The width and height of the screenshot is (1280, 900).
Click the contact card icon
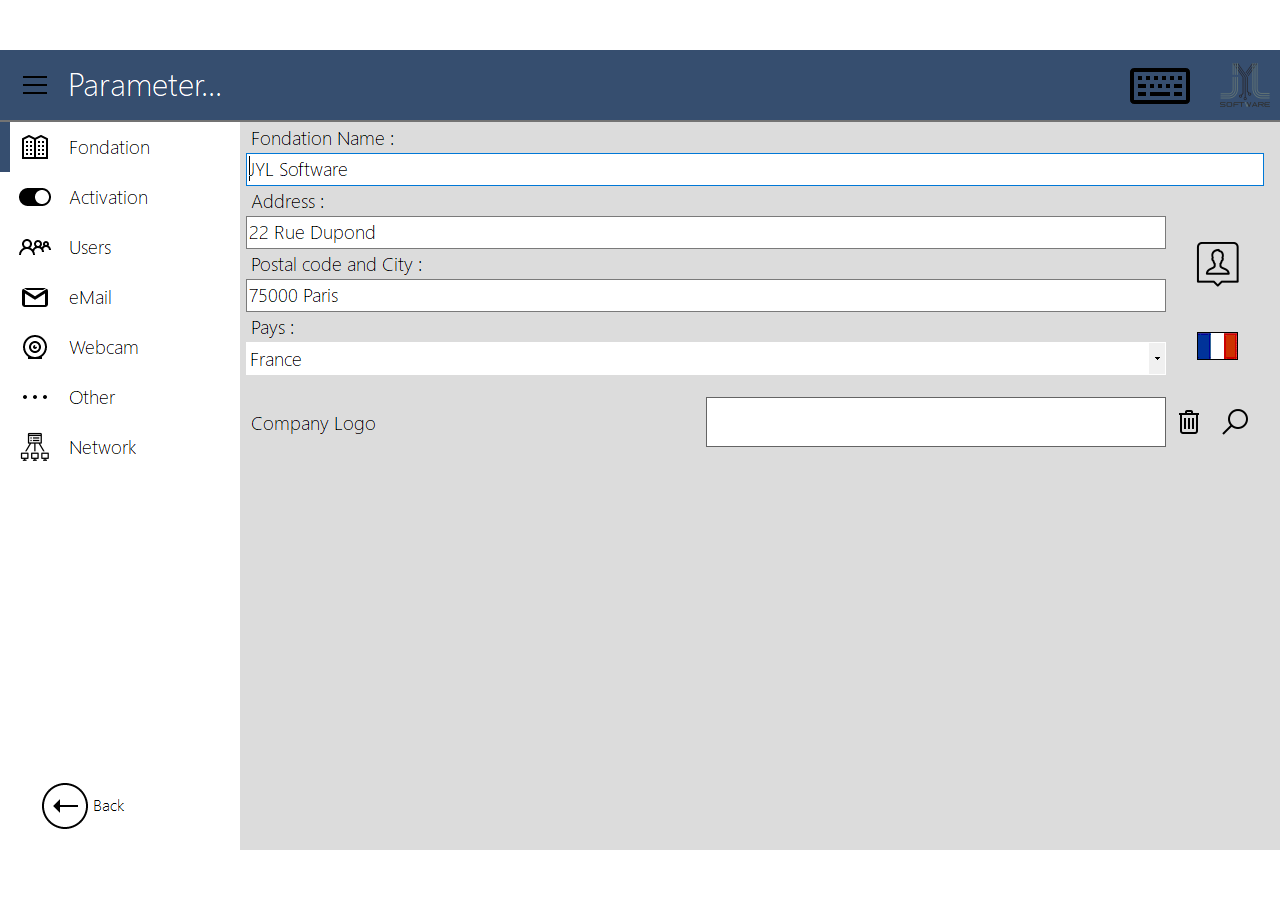[x=1217, y=264]
